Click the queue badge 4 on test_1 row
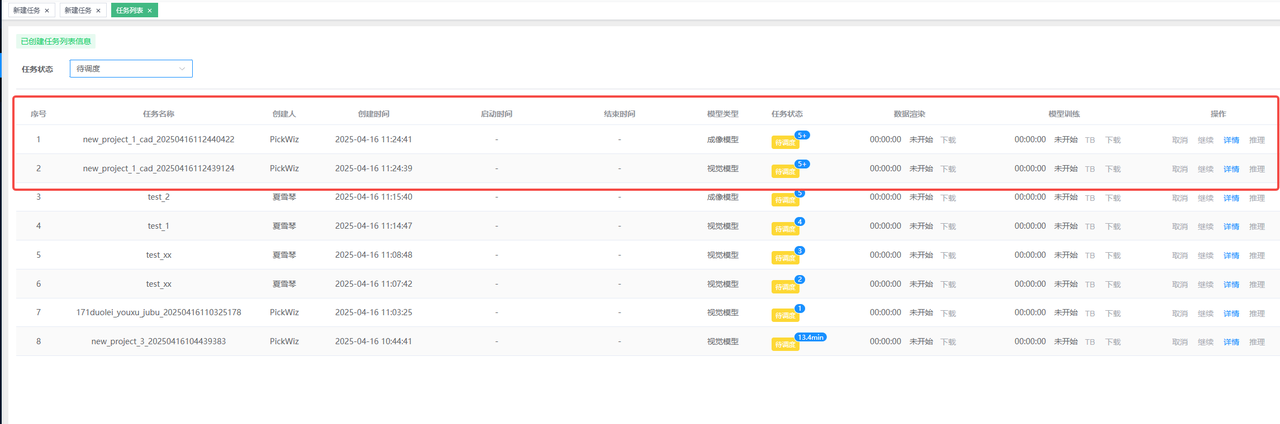The height and width of the screenshot is (424, 1280). [799, 221]
